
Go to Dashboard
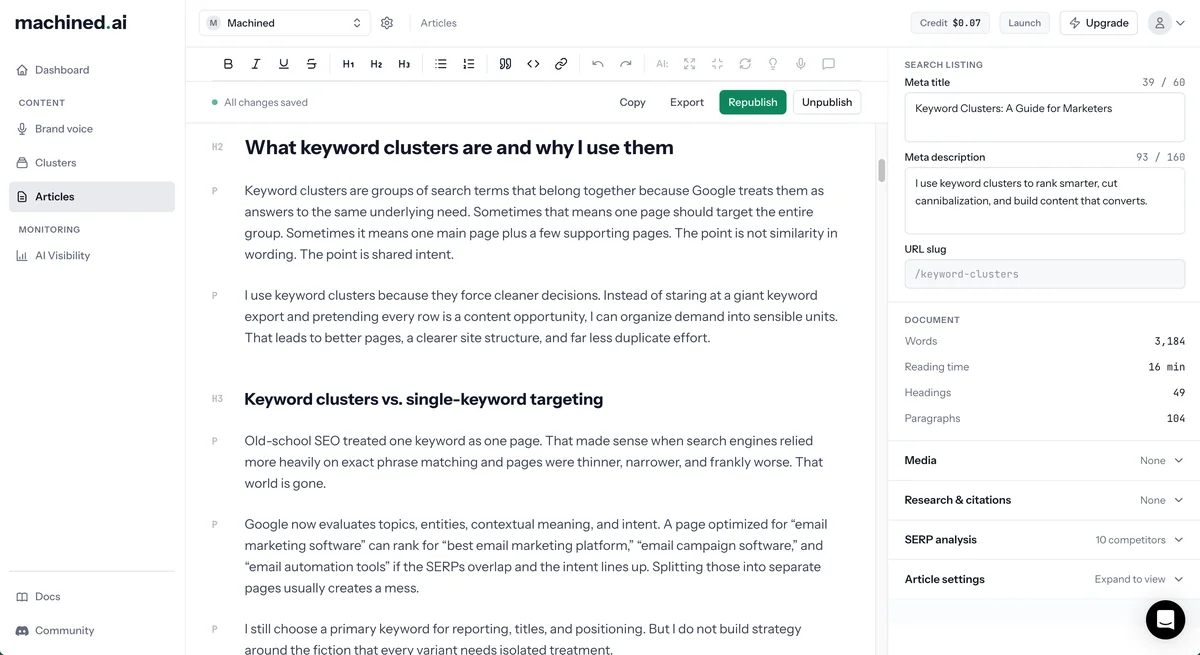pyautogui.click(x=92, y=70)
